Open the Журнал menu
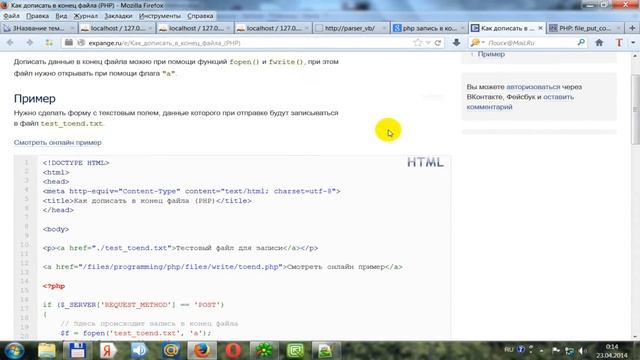 click(x=86, y=16)
